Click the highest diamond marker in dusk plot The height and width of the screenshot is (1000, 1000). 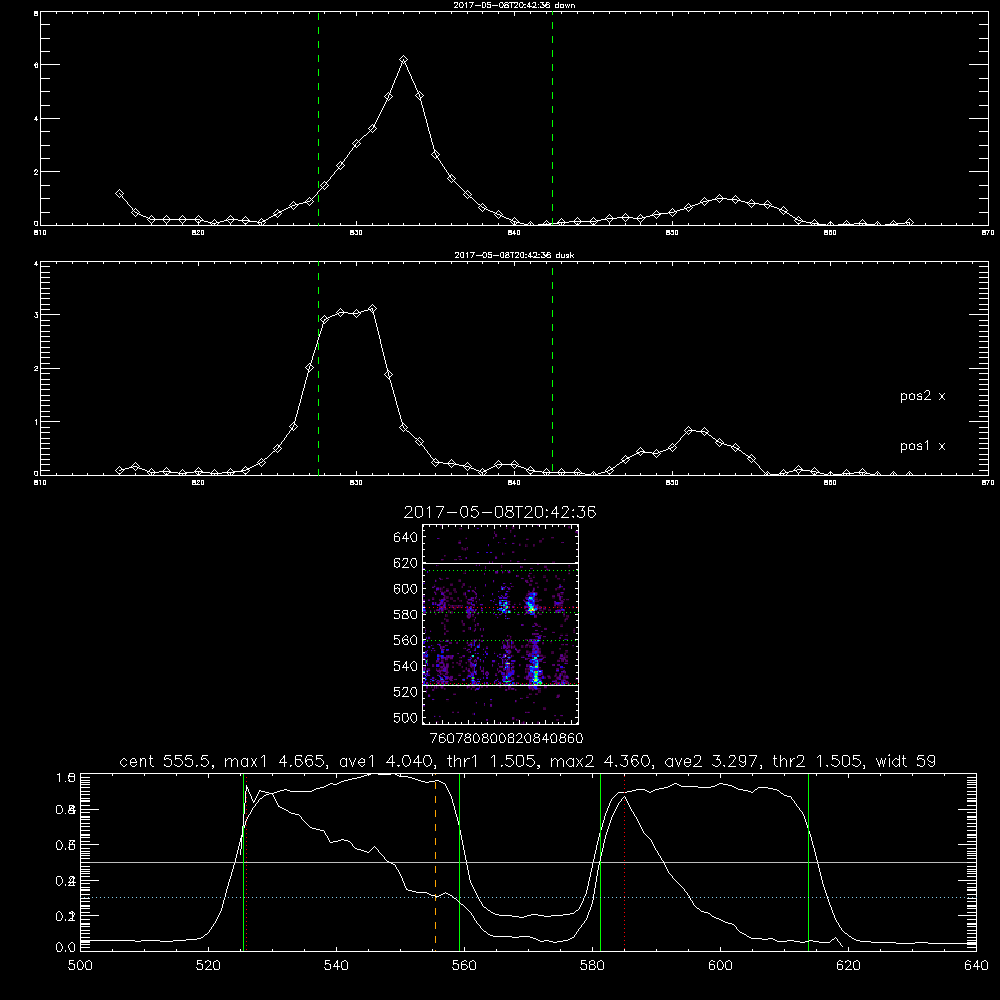pos(372,309)
